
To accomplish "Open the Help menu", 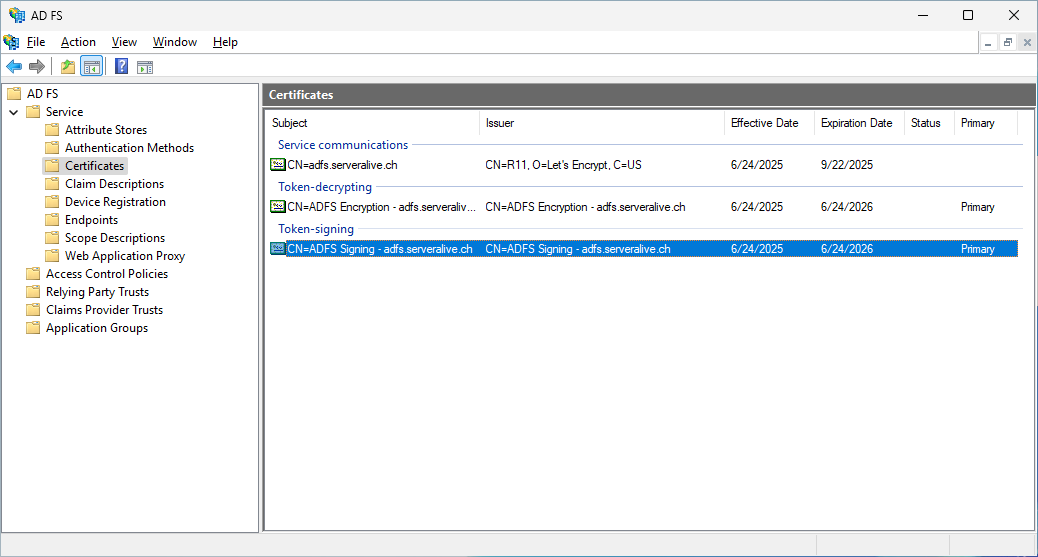I will (225, 42).
